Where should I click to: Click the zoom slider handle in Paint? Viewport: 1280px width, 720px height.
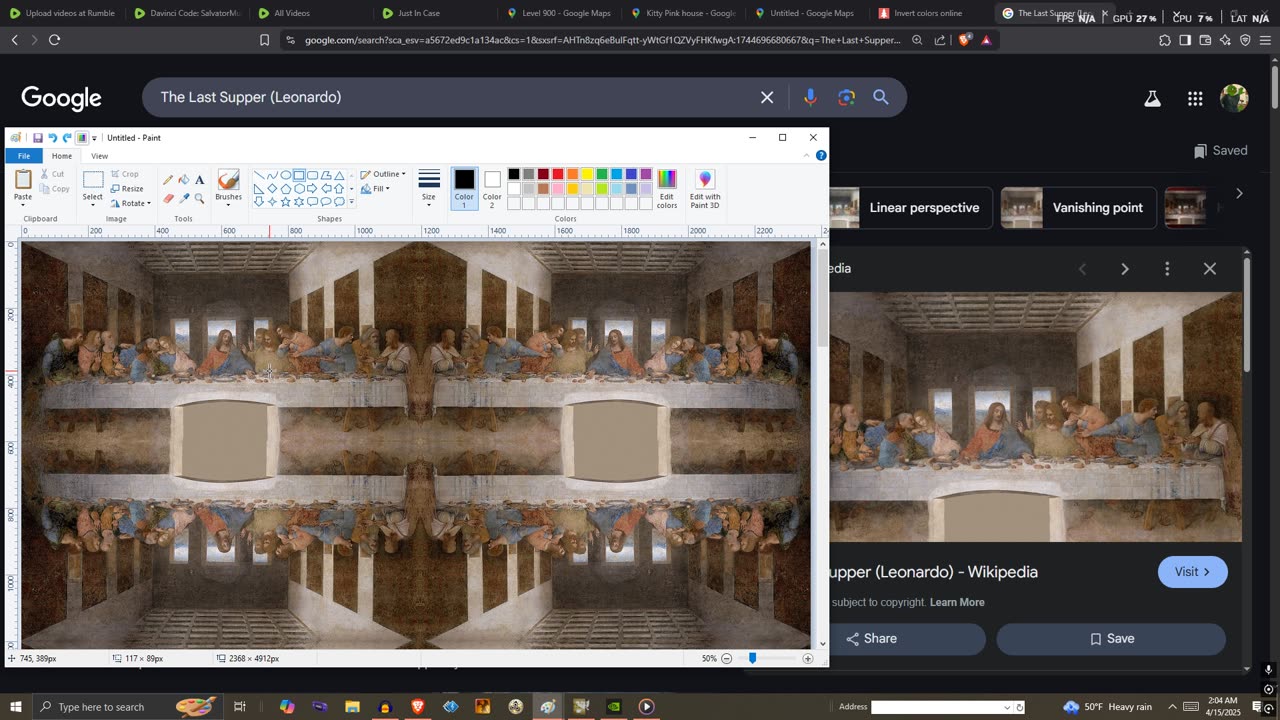pyautogui.click(x=752, y=659)
